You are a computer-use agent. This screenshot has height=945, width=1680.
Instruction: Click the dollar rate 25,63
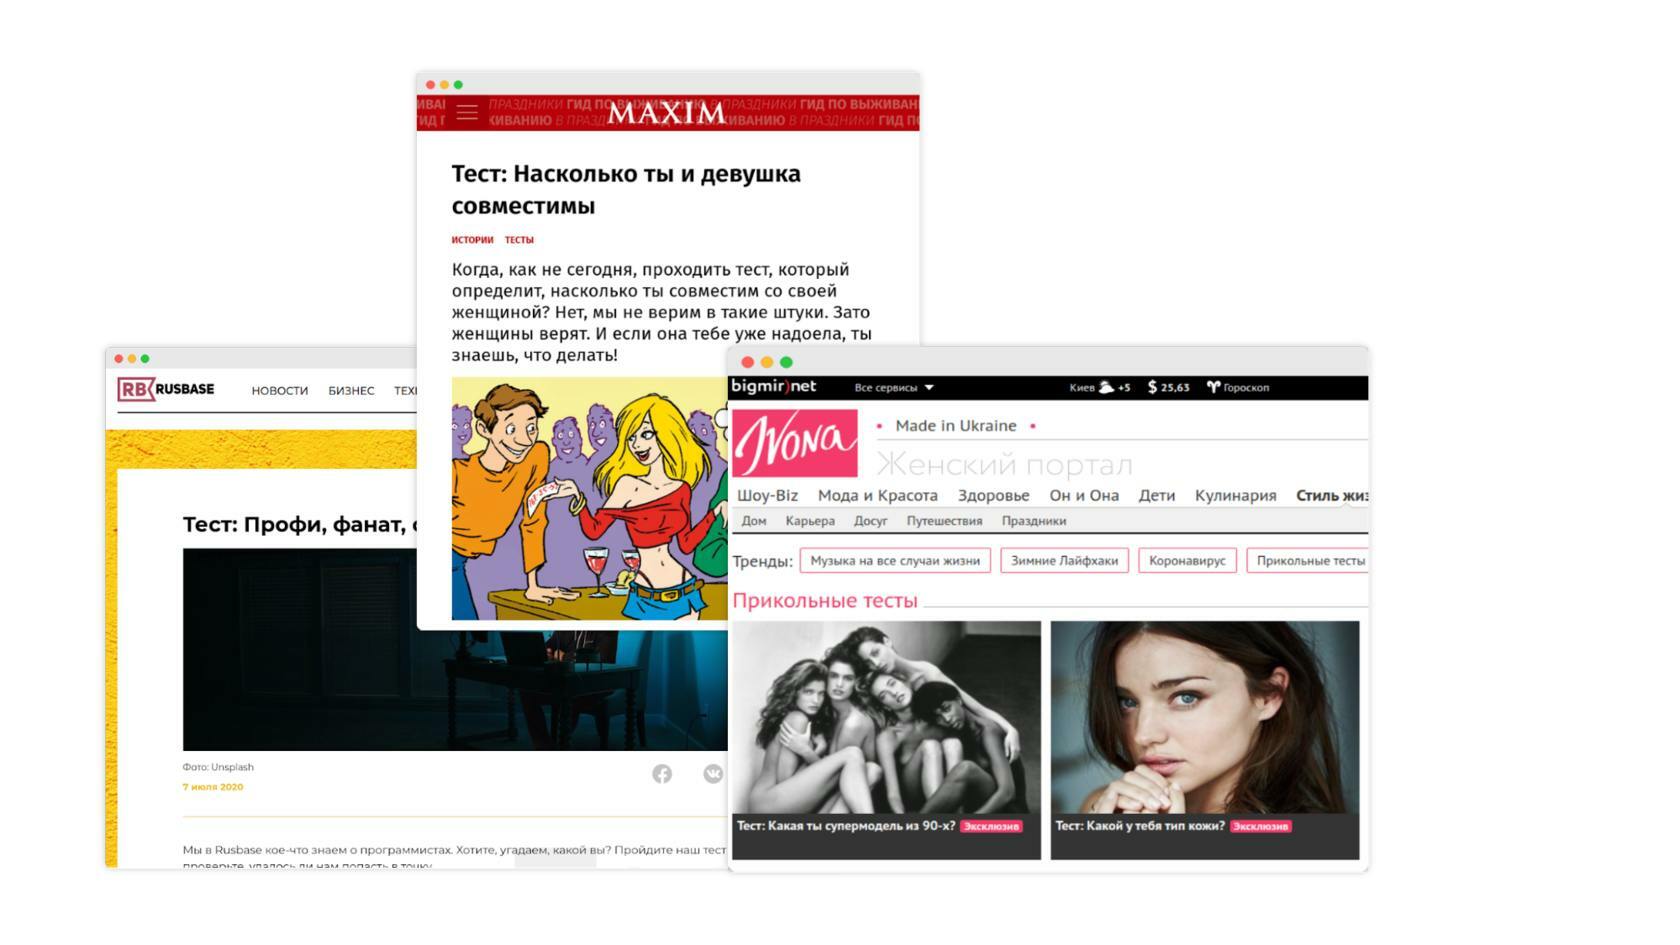click(x=1169, y=387)
